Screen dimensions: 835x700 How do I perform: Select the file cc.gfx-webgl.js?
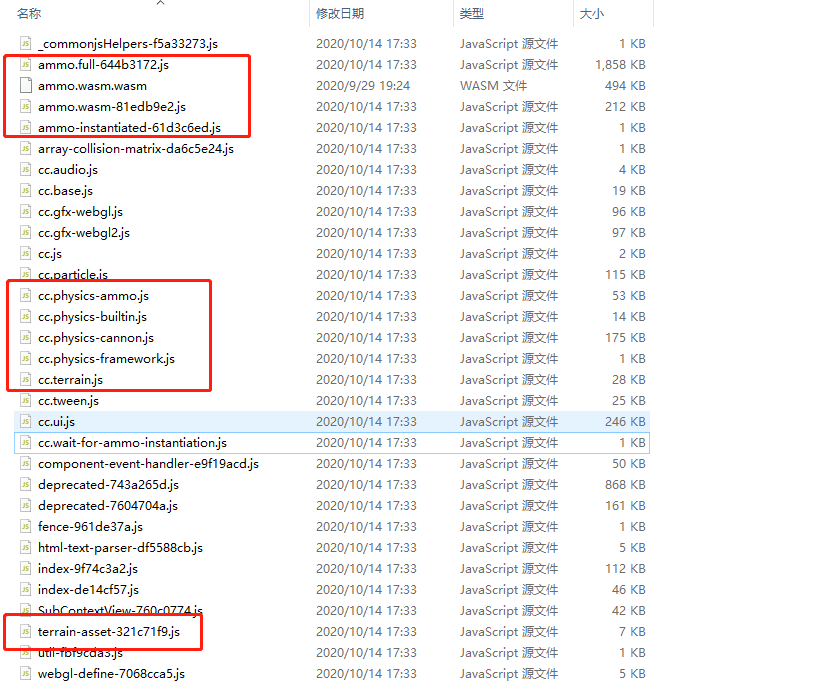(80, 212)
